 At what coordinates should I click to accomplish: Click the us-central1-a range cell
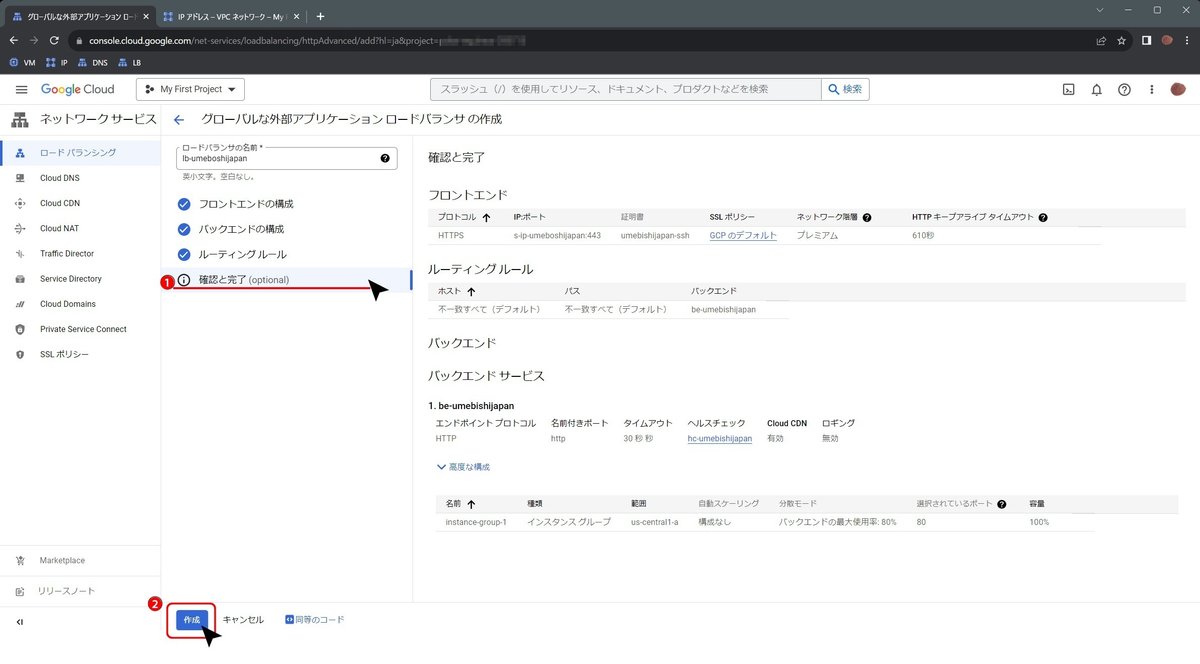[655, 523]
